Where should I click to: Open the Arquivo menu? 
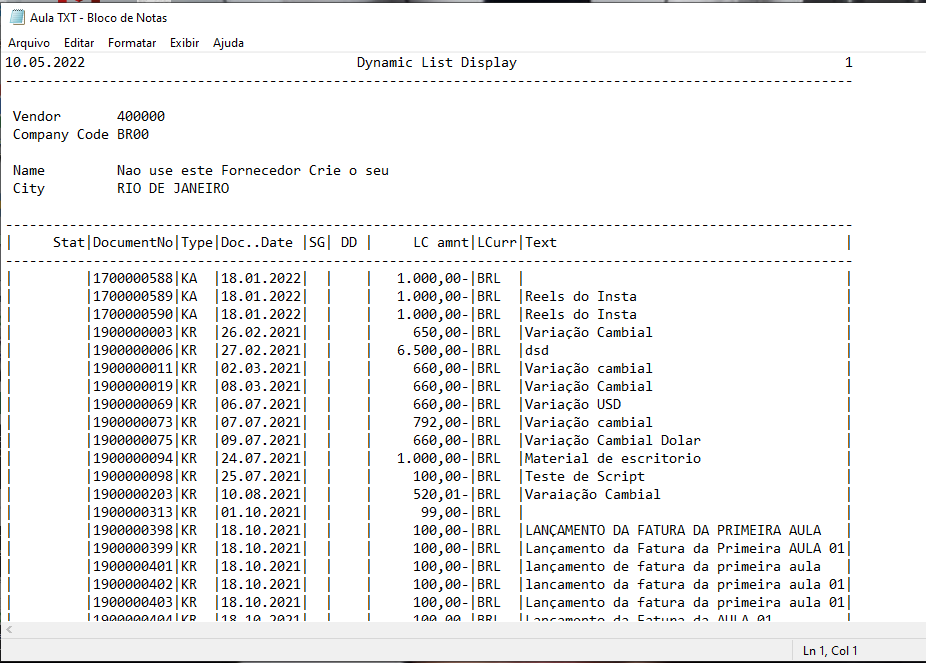point(29,43)
